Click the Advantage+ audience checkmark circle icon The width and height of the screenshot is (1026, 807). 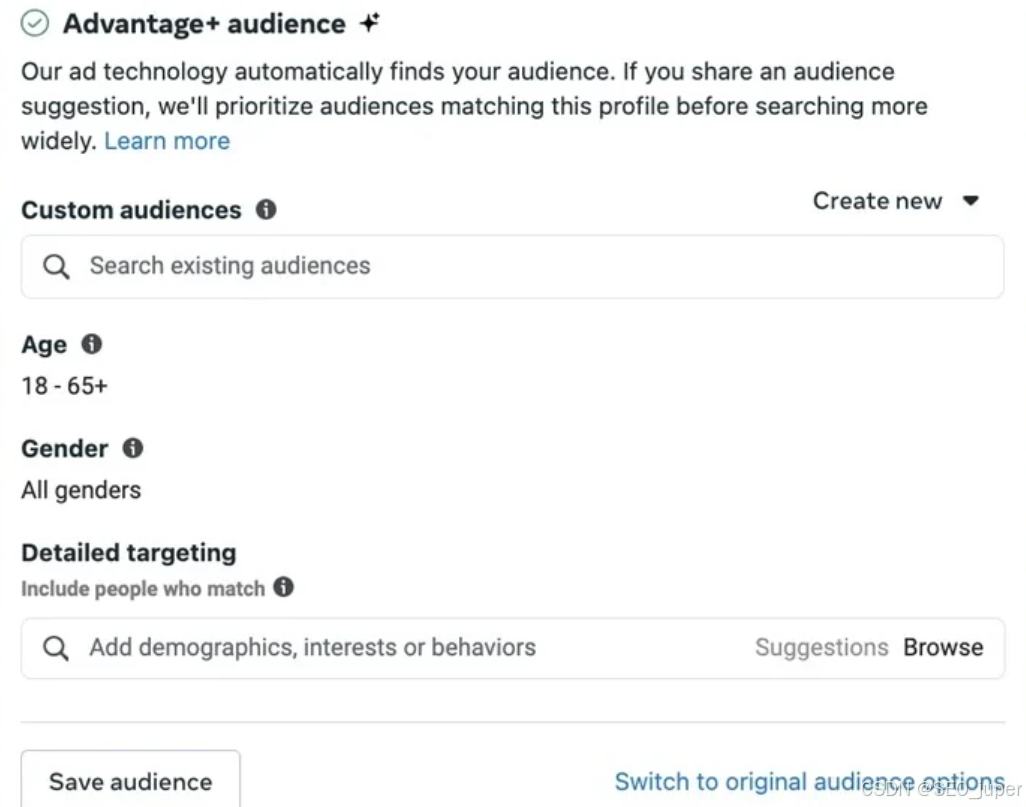point(35,25)
